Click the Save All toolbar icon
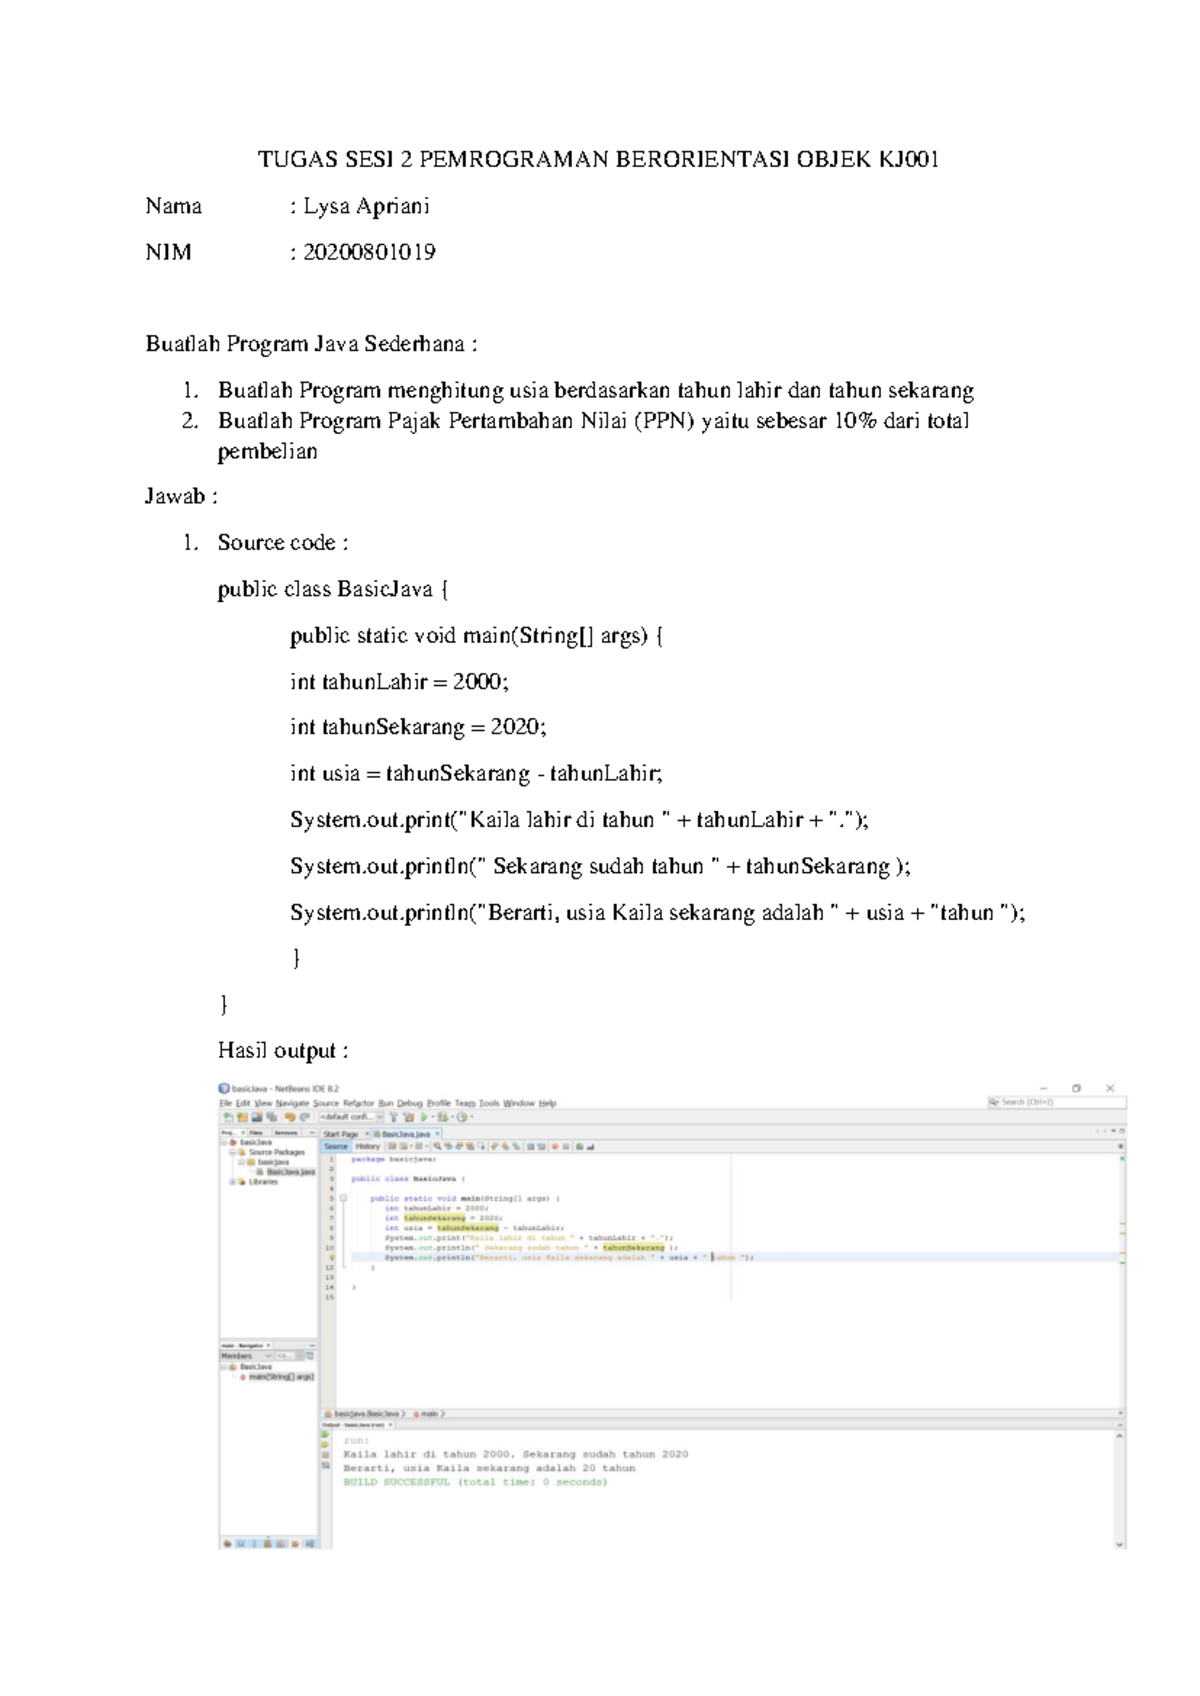This screenshot has width=1200, height=1696. coord(270,1117)
